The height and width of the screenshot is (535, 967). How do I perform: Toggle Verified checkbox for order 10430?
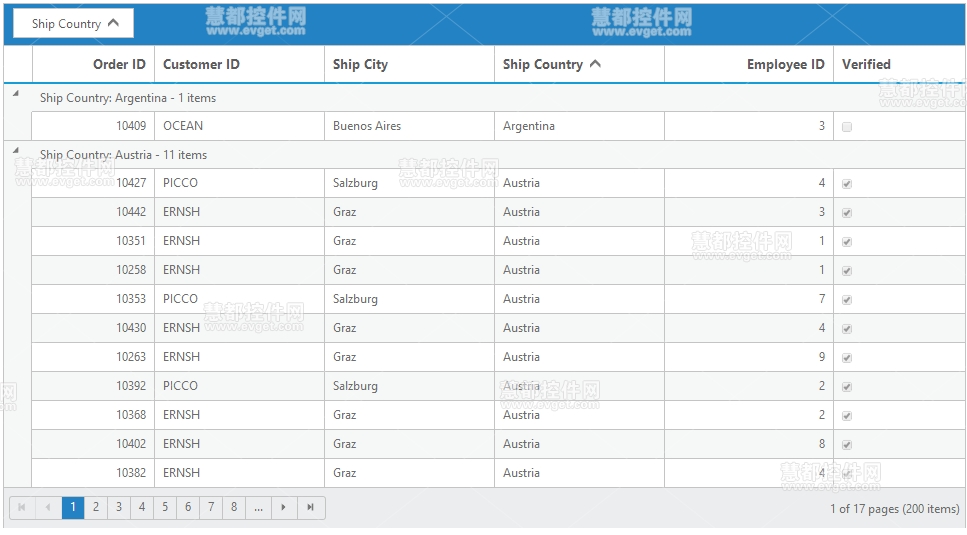(847, 329)
